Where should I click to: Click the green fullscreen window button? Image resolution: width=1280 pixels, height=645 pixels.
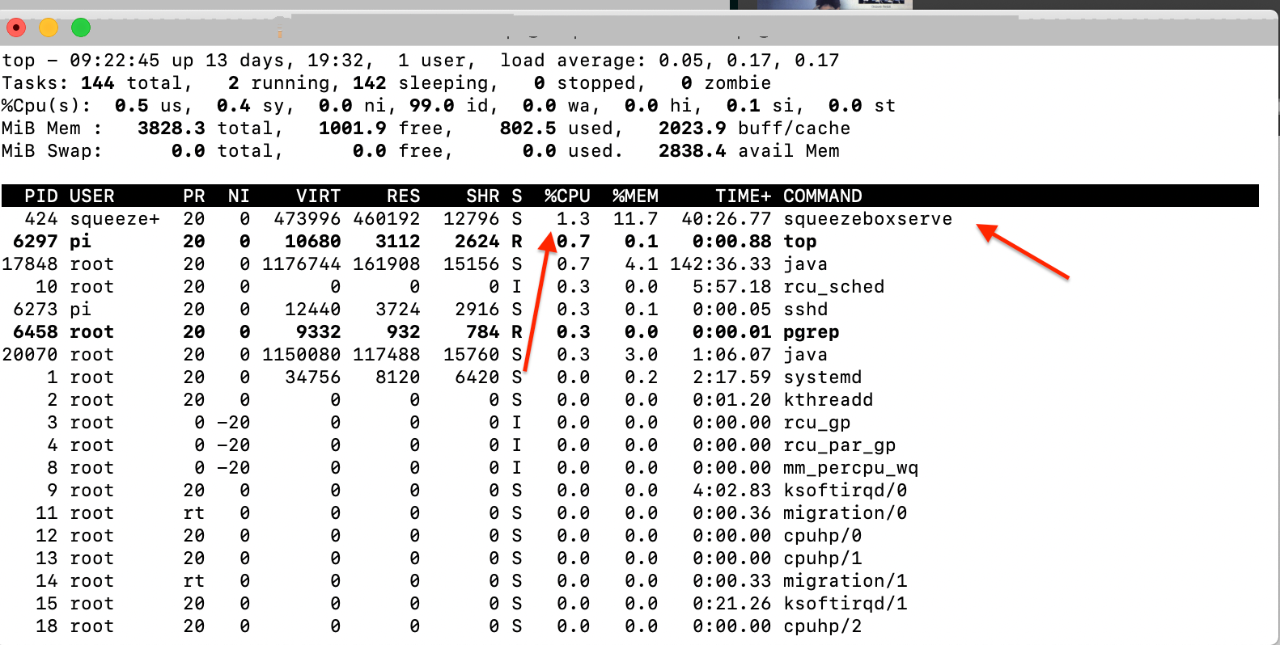point(81,28)
